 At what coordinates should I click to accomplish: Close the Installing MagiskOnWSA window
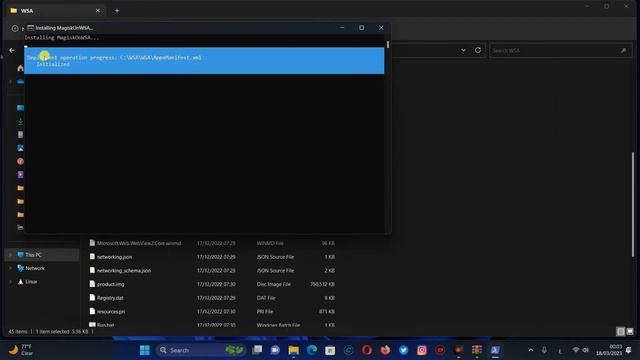pos(381,28)
